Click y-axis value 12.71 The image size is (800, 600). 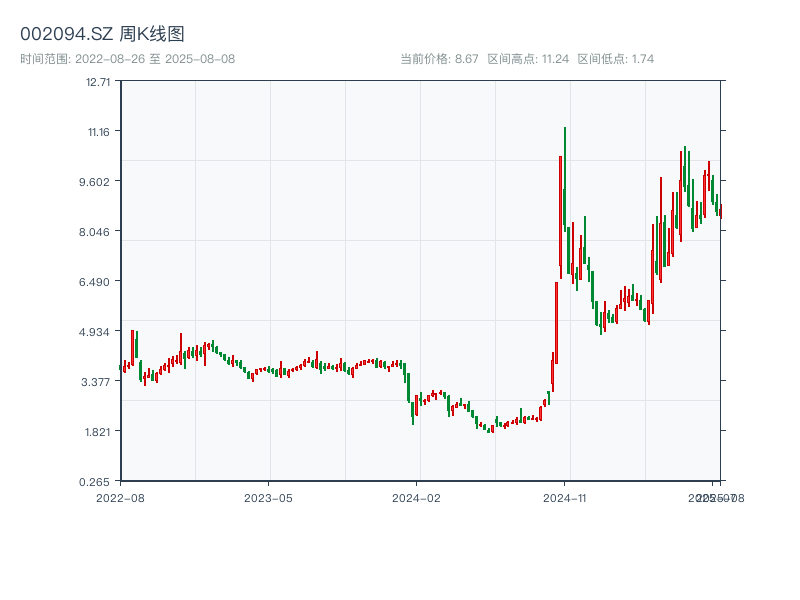(98, 82)
